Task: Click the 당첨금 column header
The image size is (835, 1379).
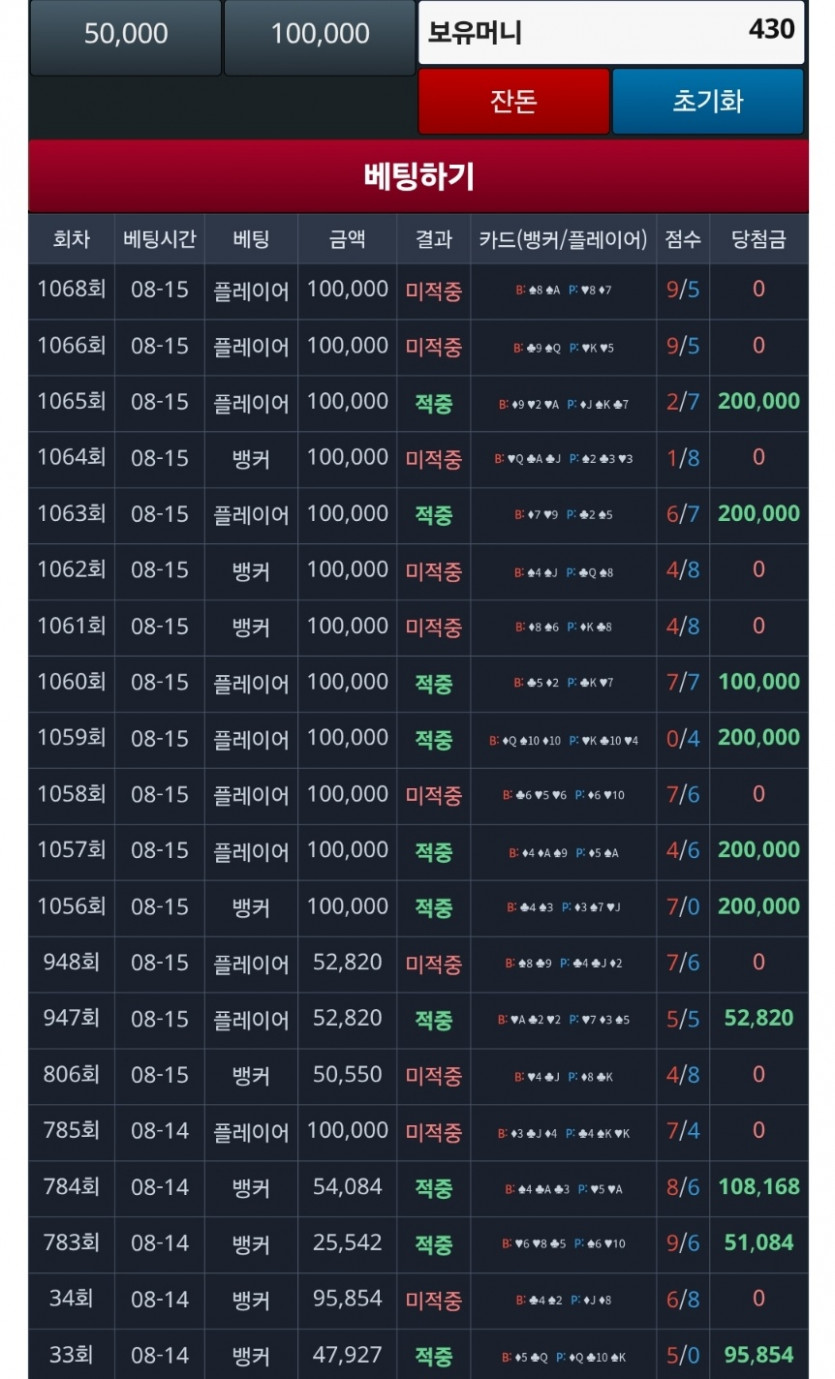Action: [758, 239]
